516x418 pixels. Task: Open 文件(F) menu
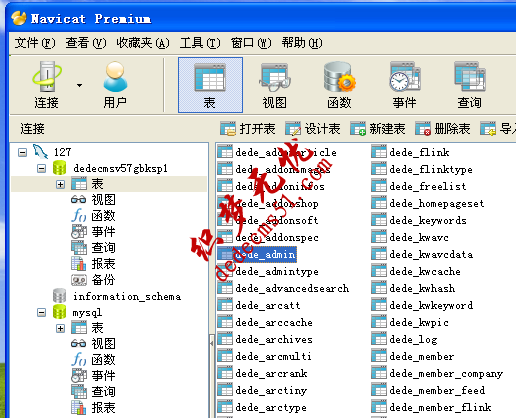click(x=35, y=43)
